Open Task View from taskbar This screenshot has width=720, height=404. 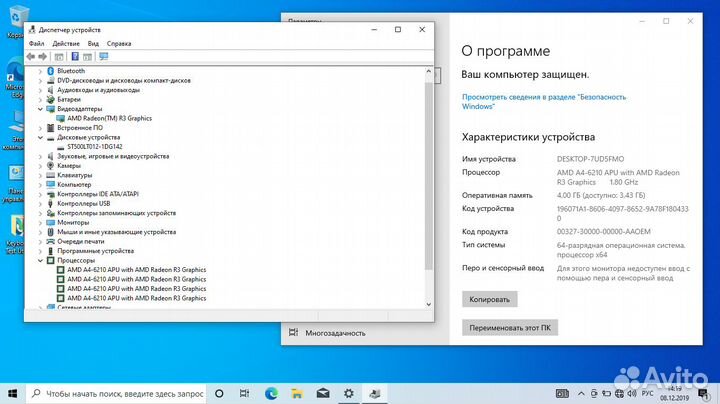pyautogui.click(x=244, y=393)
